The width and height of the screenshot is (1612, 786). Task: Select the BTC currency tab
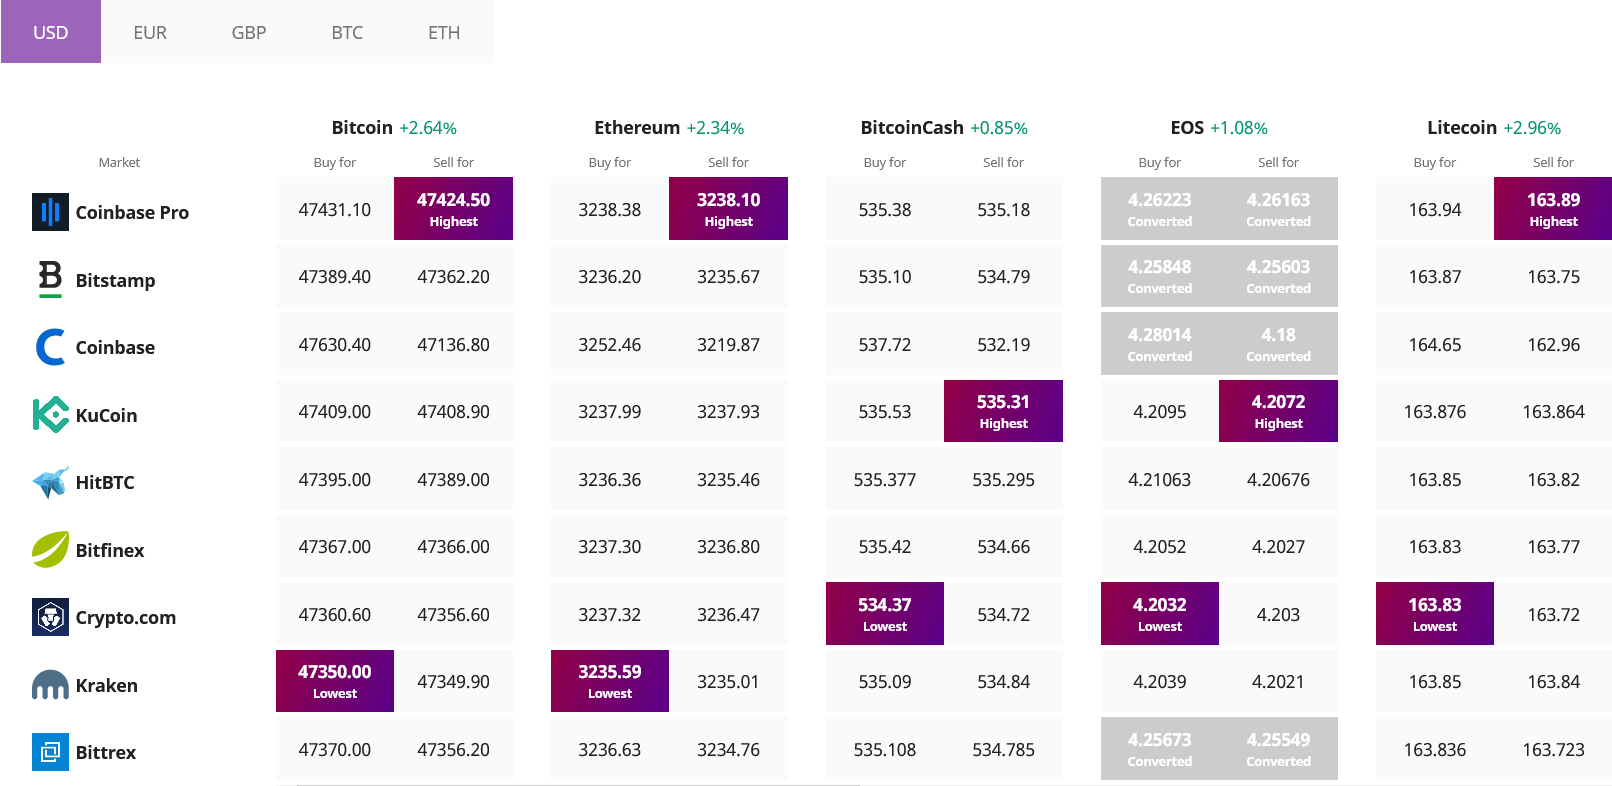tap(347, 32)
